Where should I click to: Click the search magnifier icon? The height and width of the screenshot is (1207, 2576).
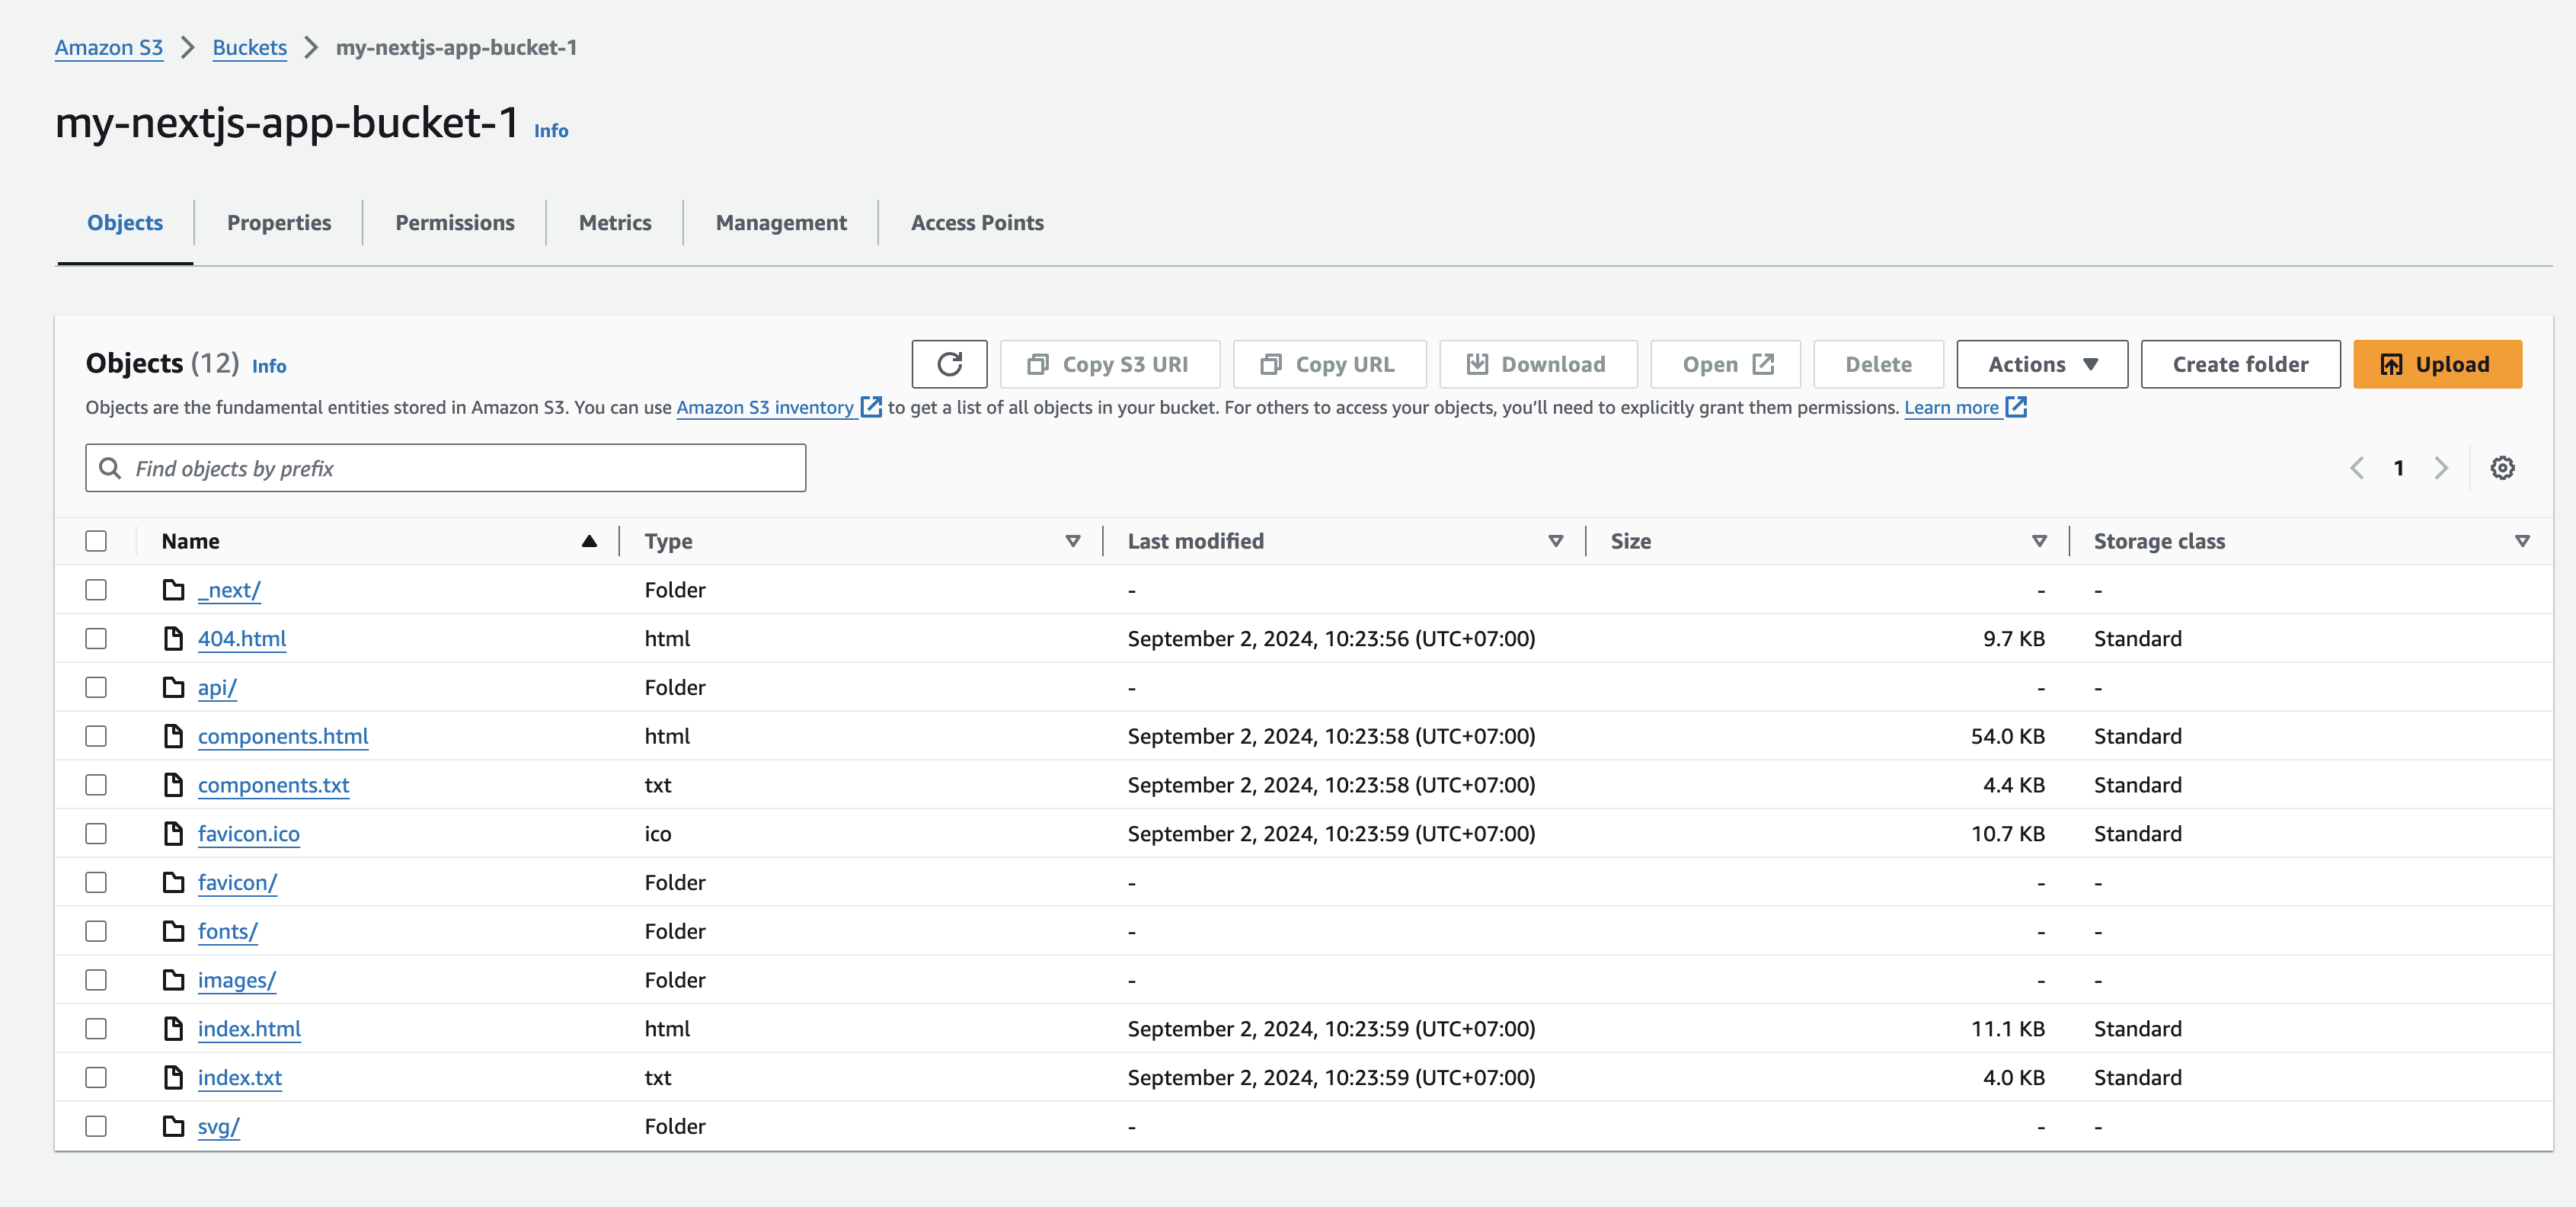111,468
